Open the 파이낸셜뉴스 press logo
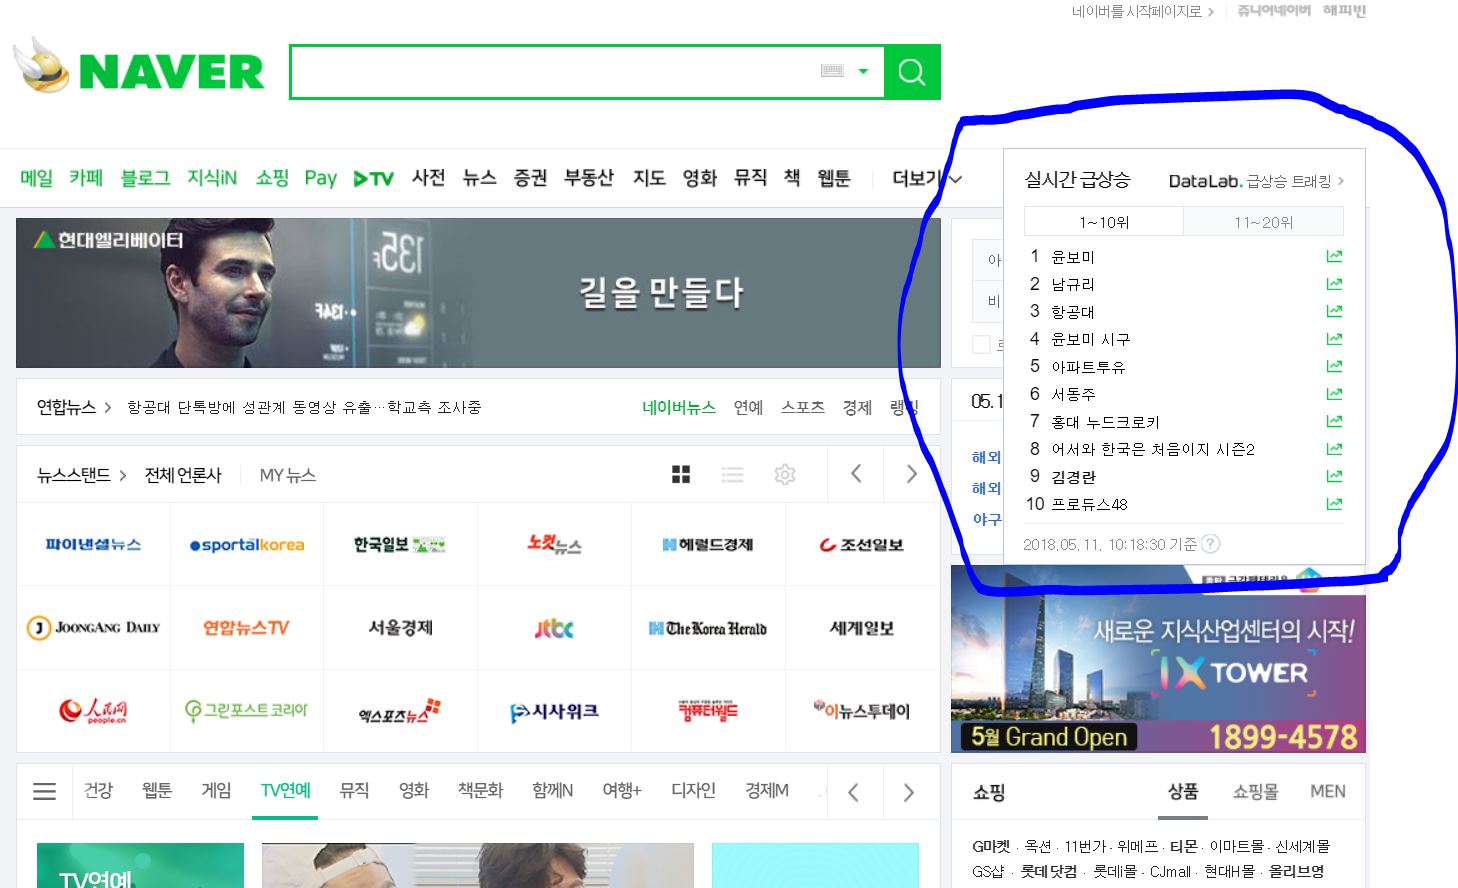The height and width of the screenshot is (888, 1458). coord(93,545)
